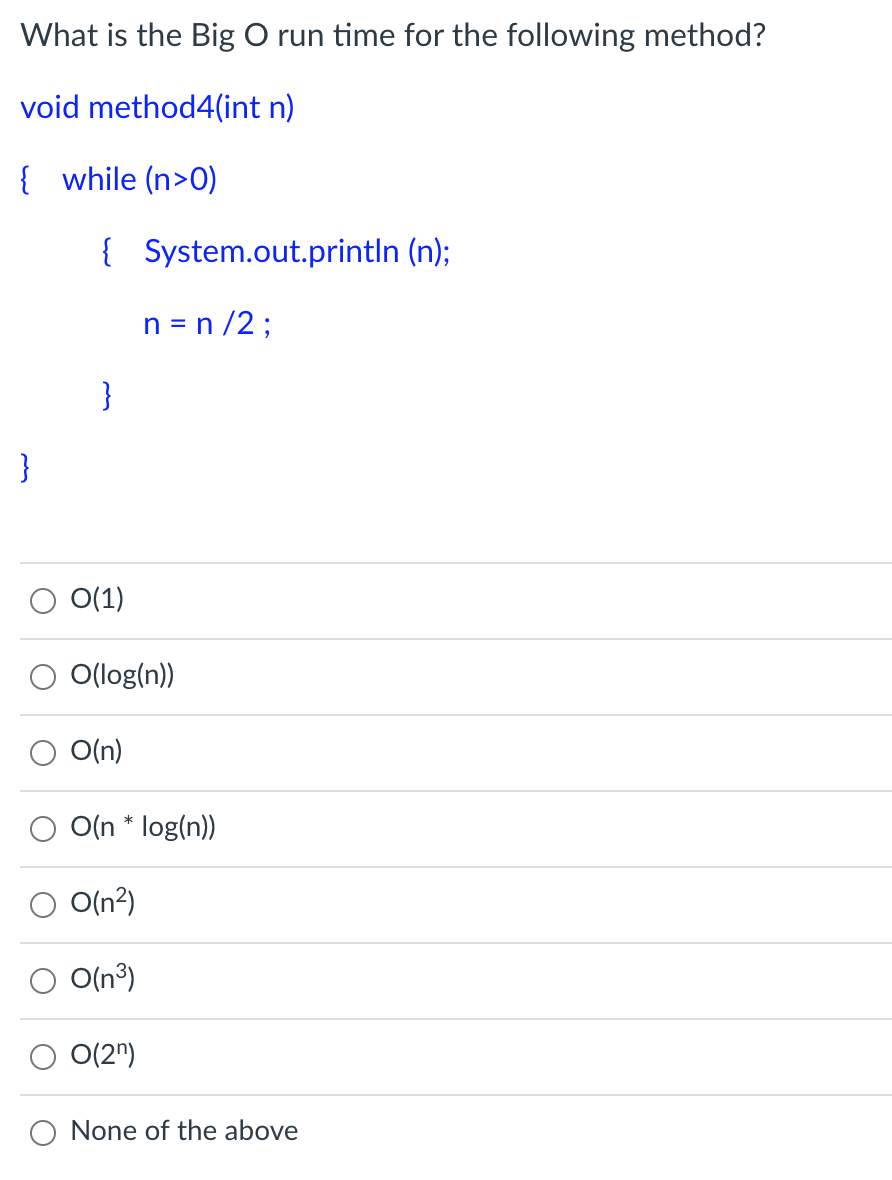Select the O(n²) radio button
Screen dimensions: 892x1180
43,904
